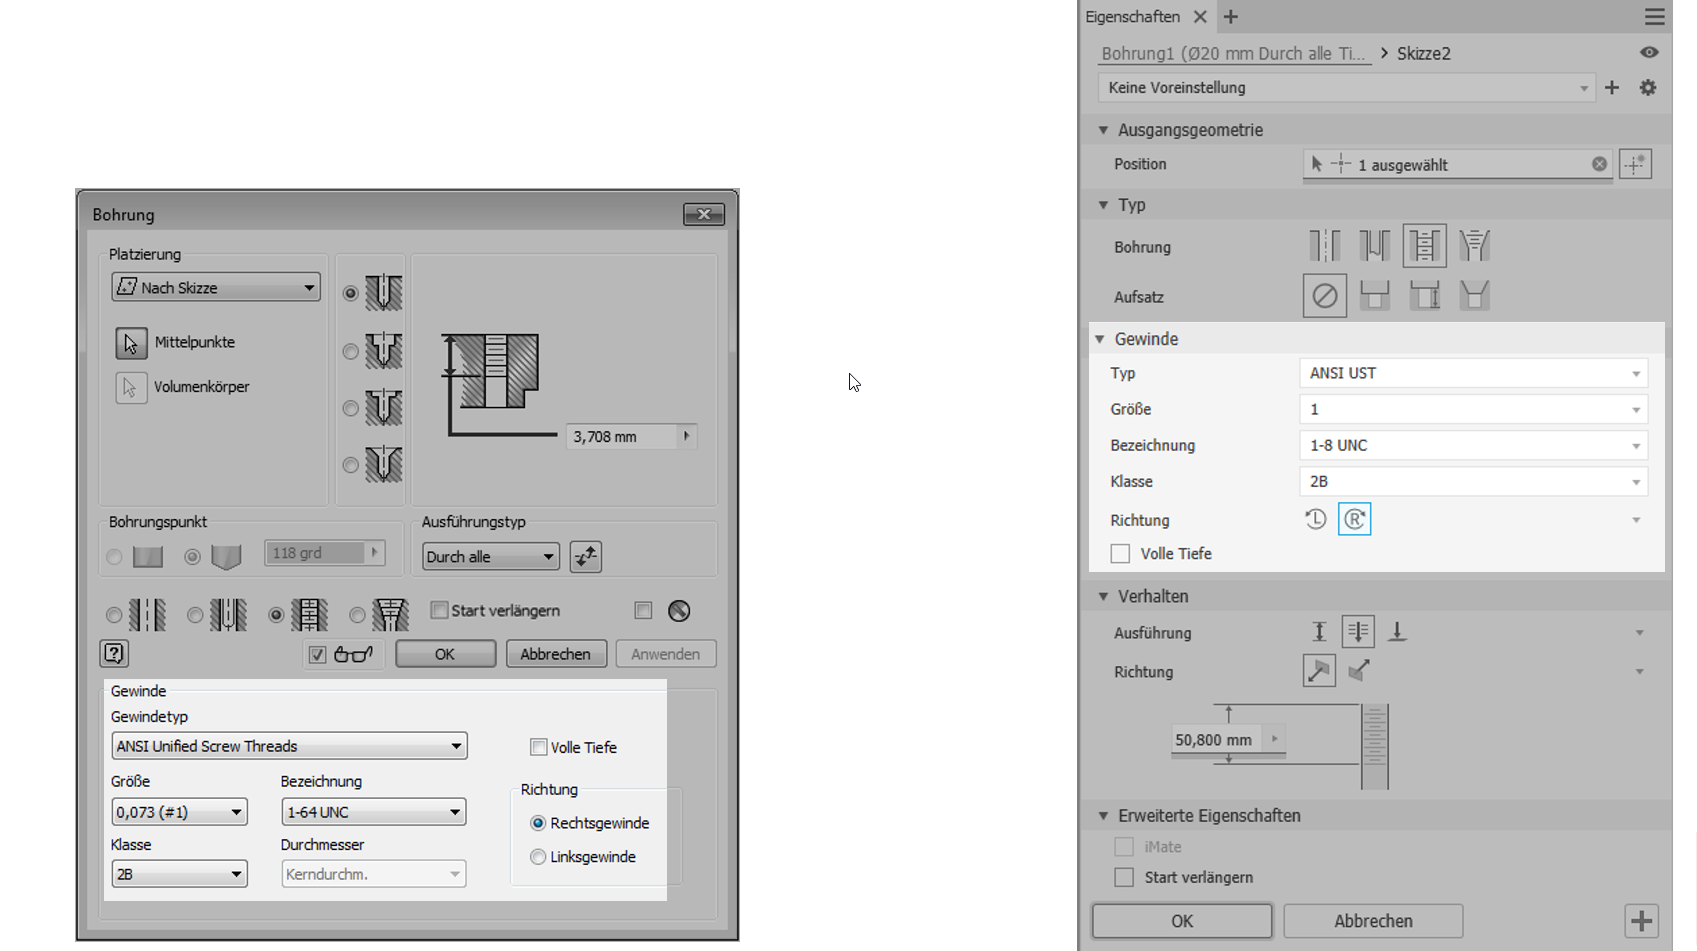Click Mittelpunkte selection arrow icon

tap(131, 343)
